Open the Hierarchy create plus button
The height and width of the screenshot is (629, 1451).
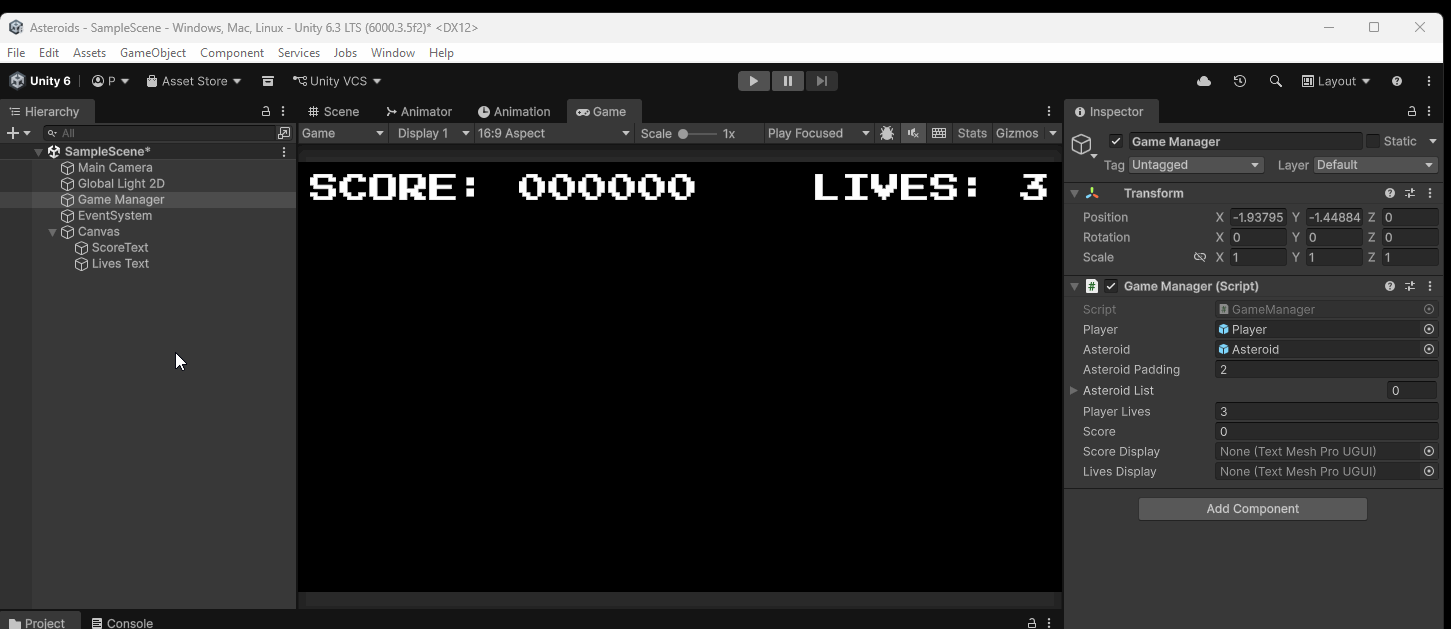18,133
